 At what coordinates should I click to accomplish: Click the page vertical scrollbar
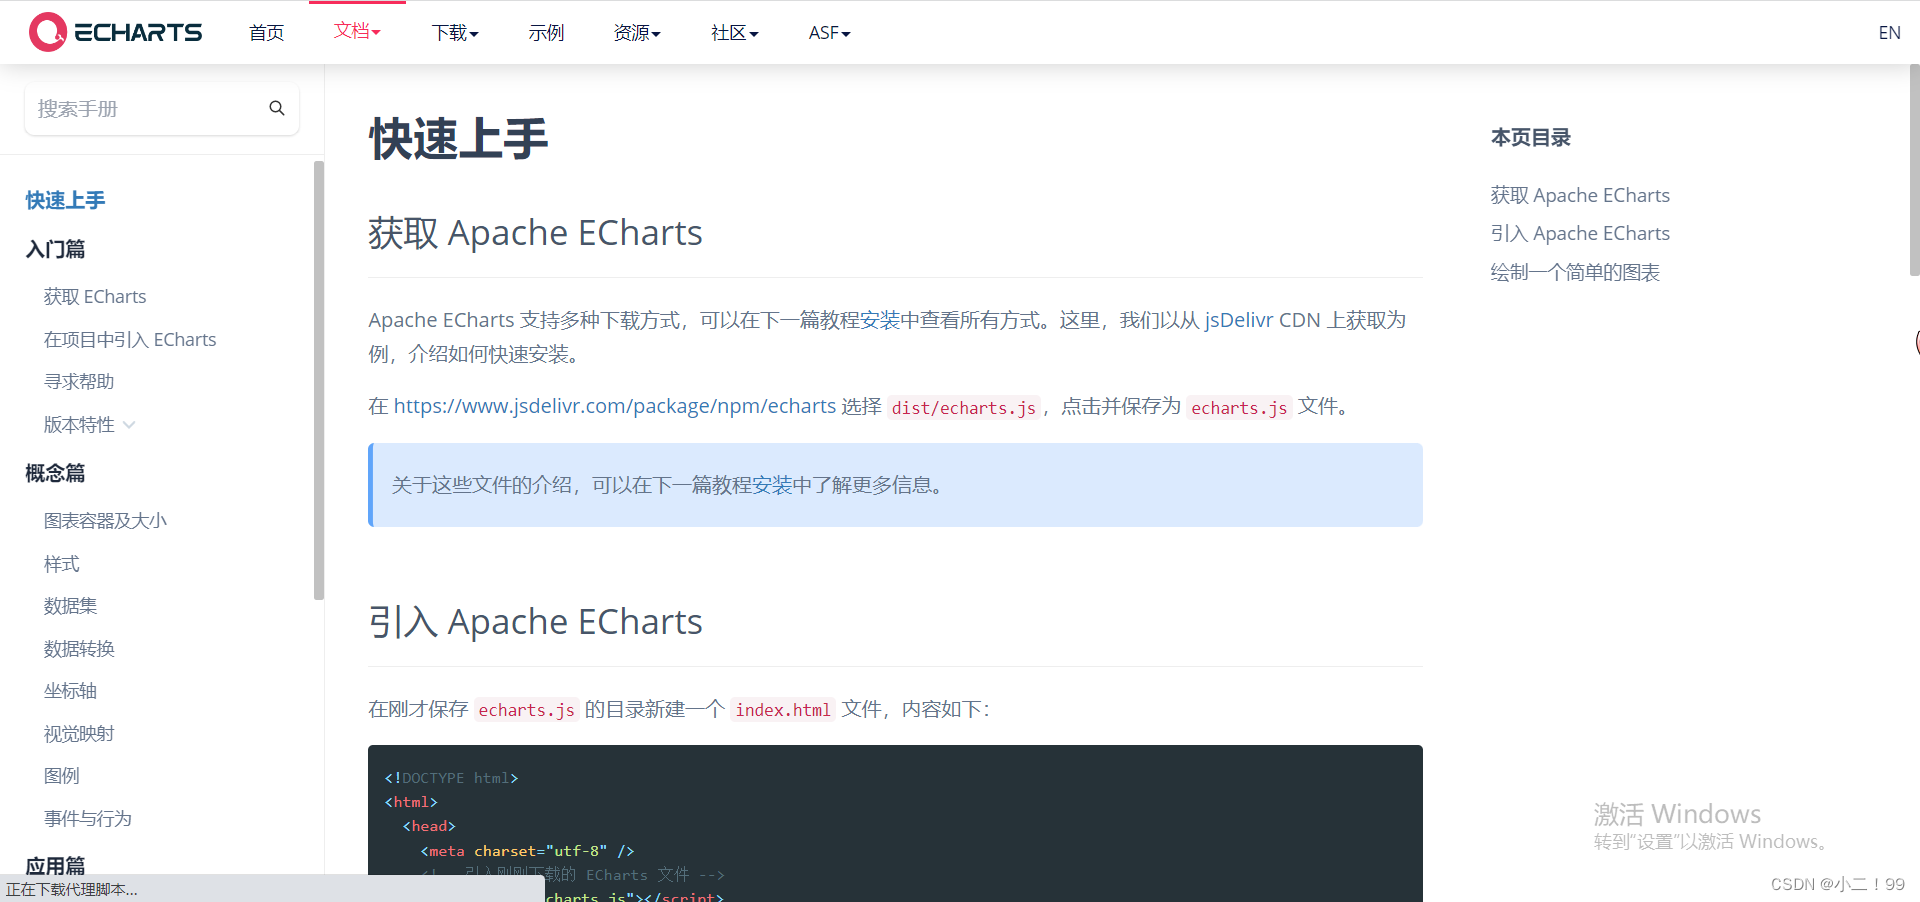(x=1914, y=170)
